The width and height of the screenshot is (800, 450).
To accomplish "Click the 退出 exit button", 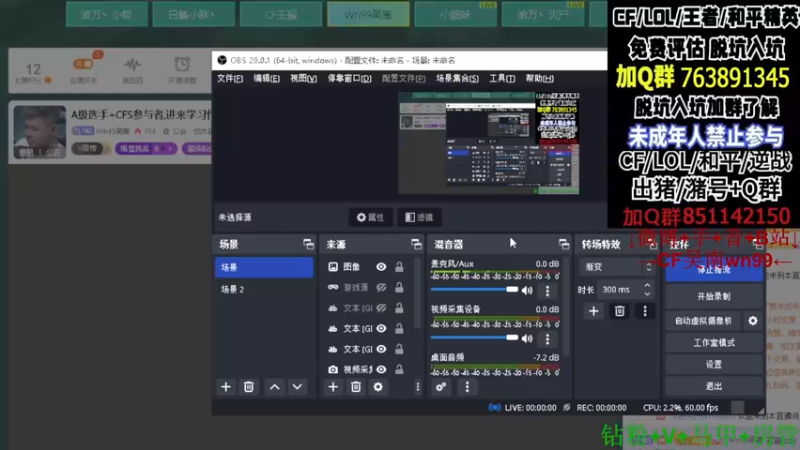I will [714, 386].
